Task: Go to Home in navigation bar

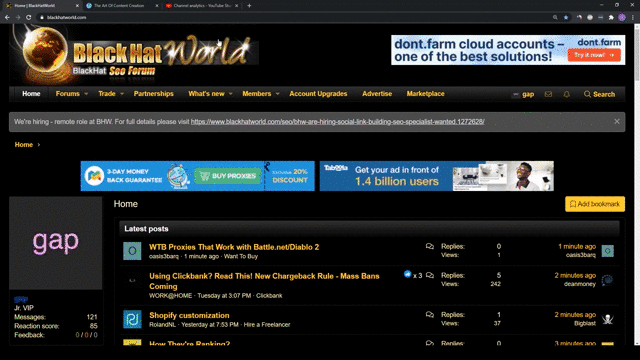Action: 31,94
